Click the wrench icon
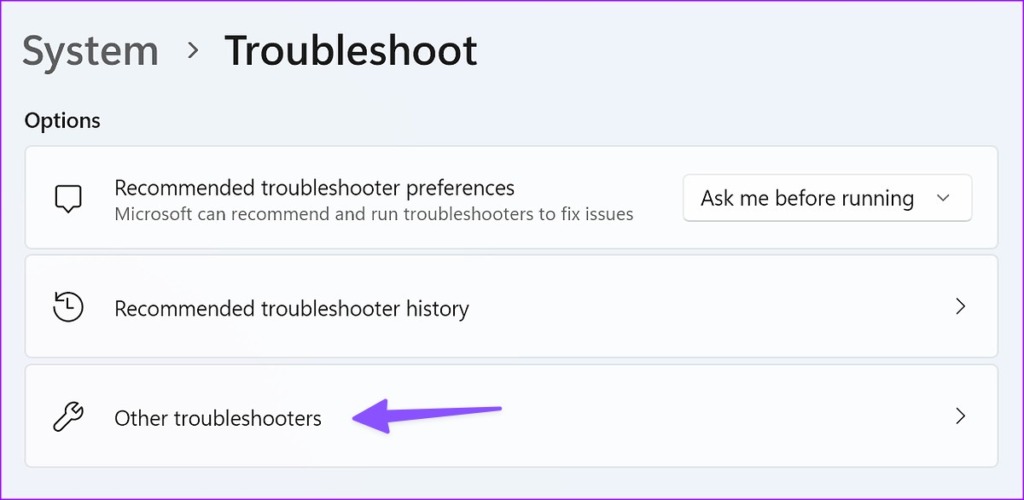1024x500 pixels. point(68,417)
